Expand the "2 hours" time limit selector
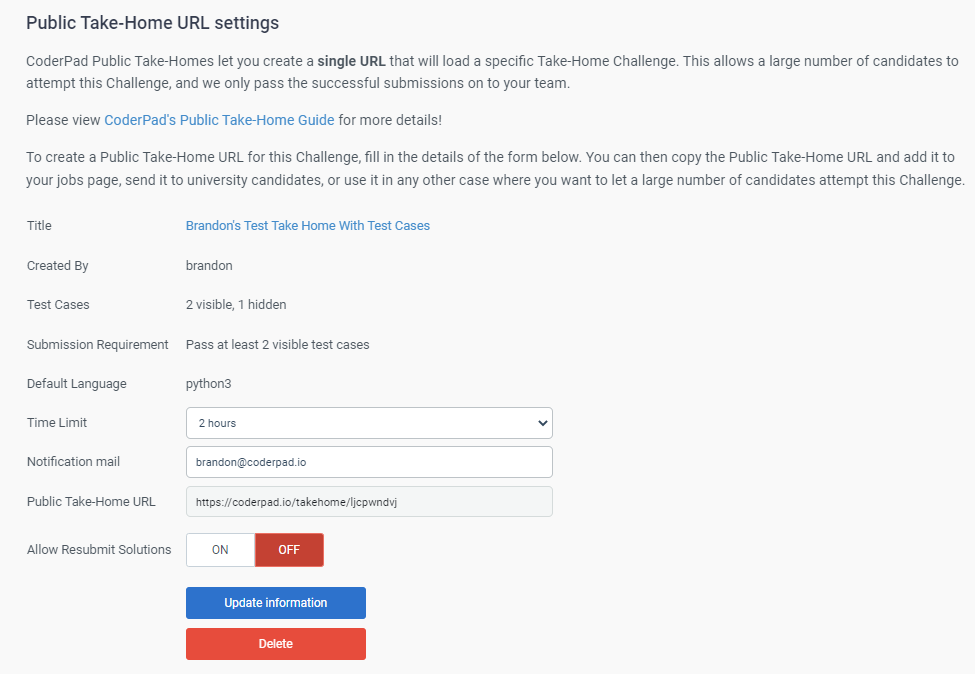Image resolution: width=975 pixels, height=674 pixels. coord(369,423)
